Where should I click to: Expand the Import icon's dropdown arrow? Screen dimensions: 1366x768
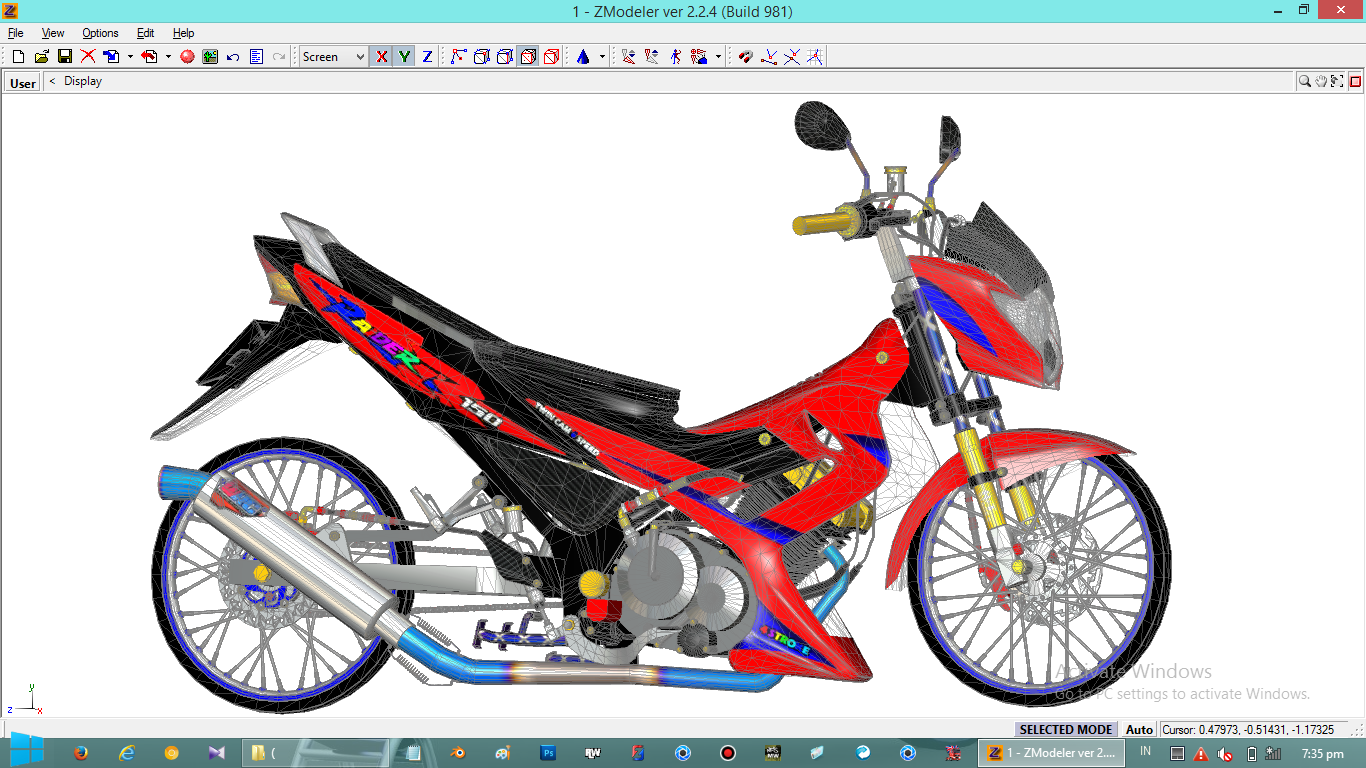[x=130, y=57]
